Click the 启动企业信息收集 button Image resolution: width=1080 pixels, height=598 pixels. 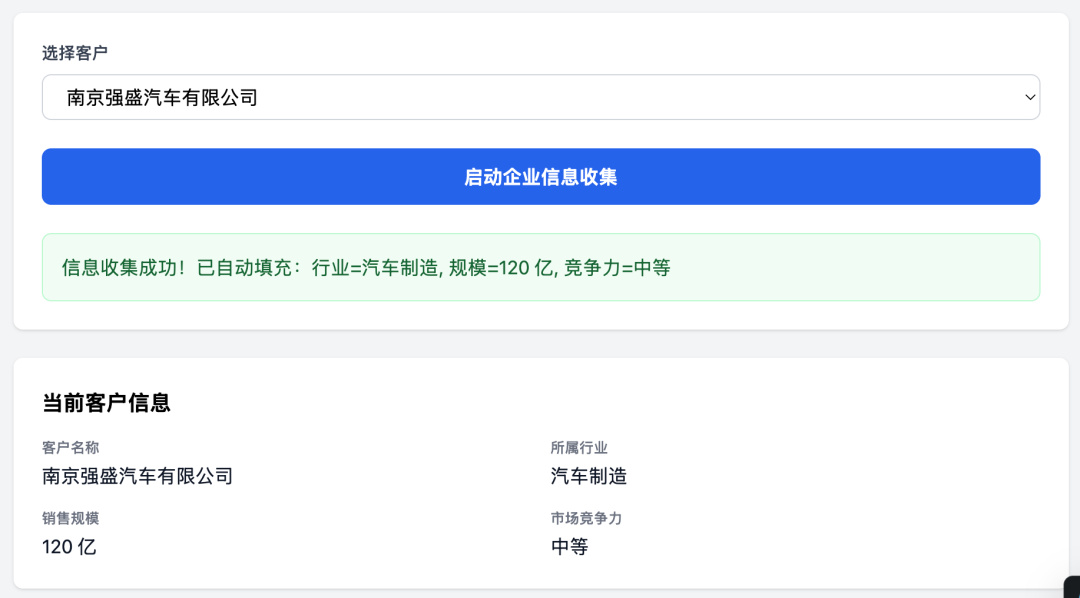pyautogui.click(x=540, y=177)
